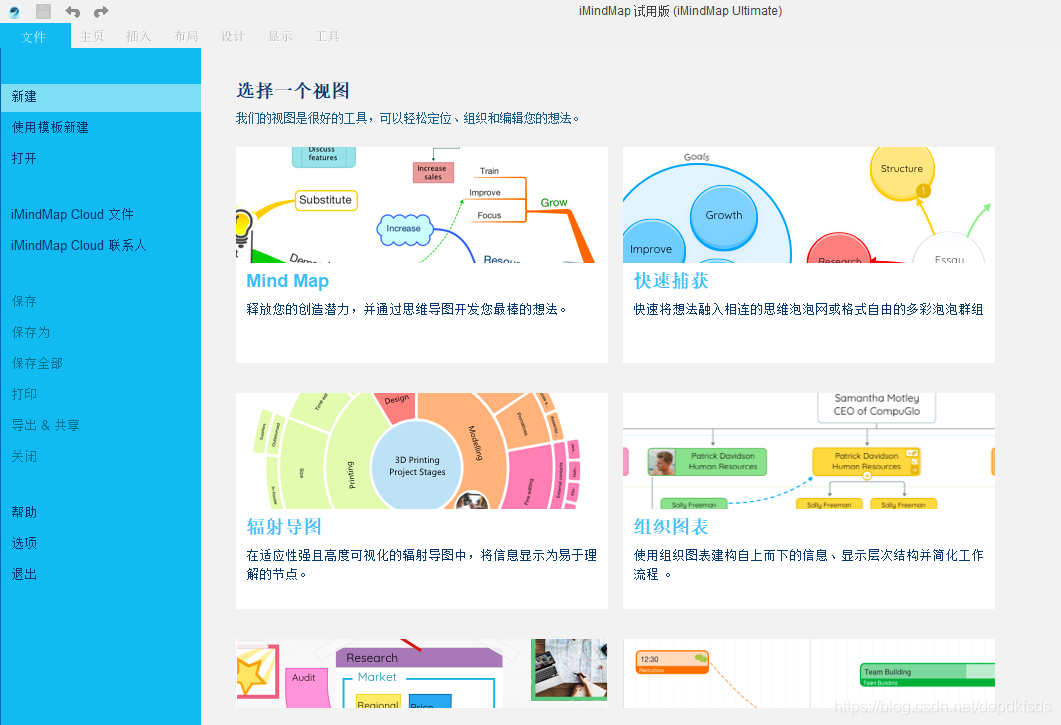The height and width of the screenshot is (725, 1061).
Task: Open the 文件 tab
Action: 34,37
